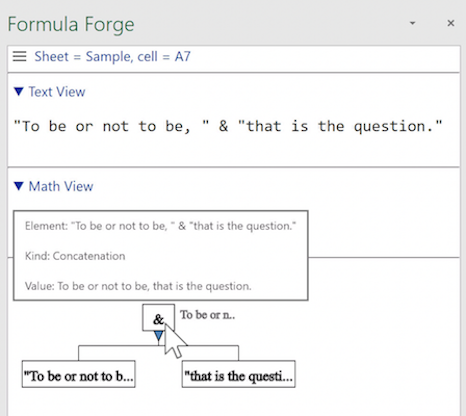Image resolution: width=466 pixels, height=416 pixels.
Task: Click the formula text in Text View
Action: coord(228,126)
